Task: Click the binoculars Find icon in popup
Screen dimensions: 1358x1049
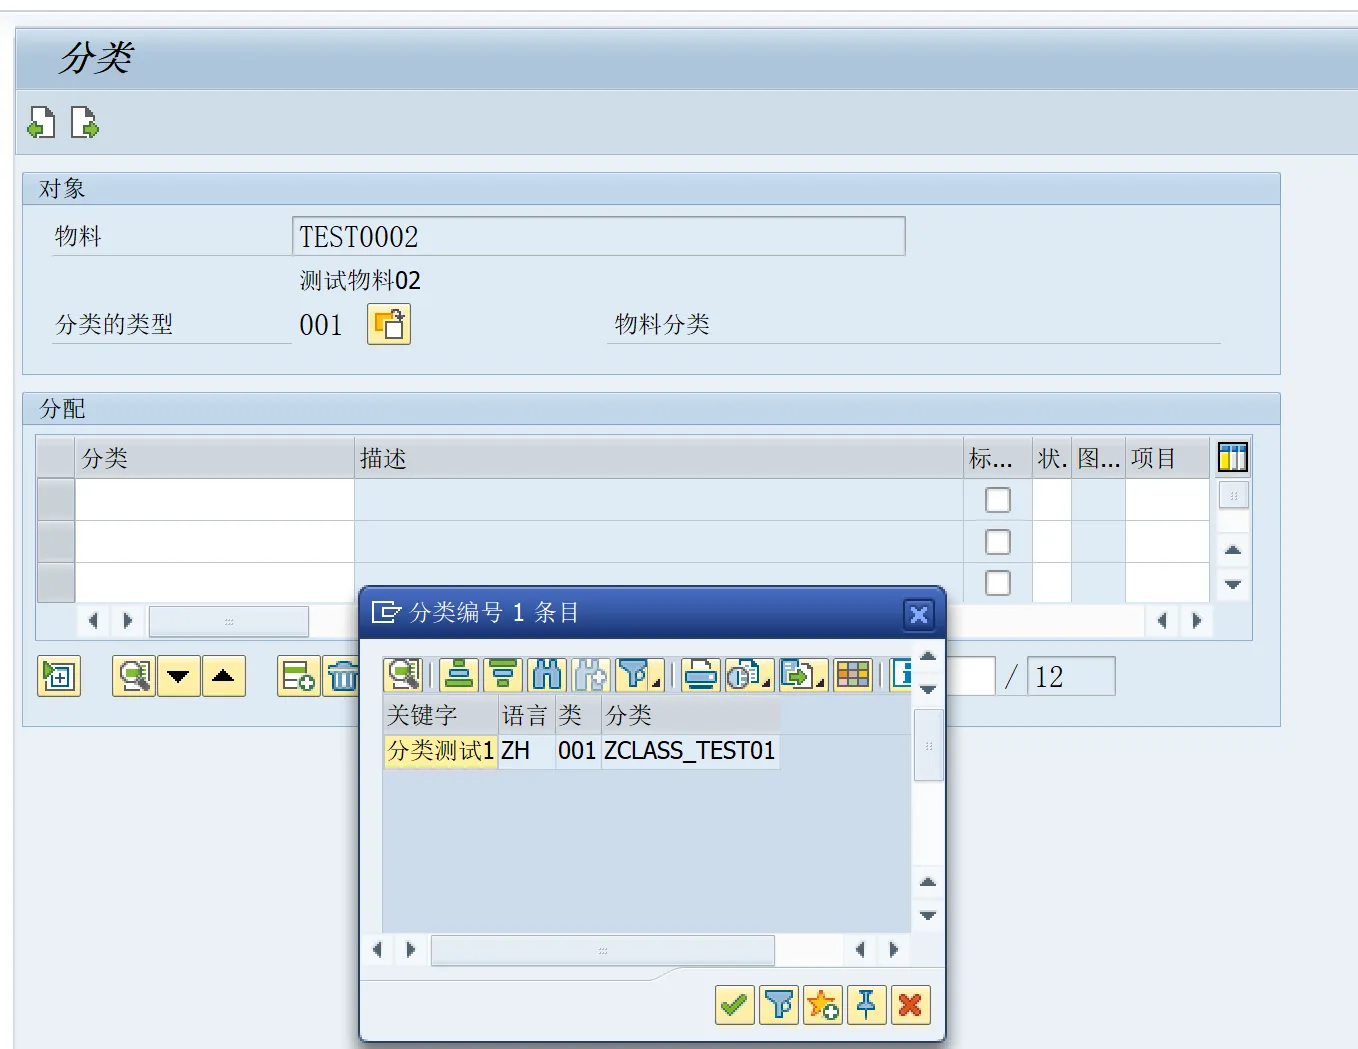Action: (x=547, y=676)
